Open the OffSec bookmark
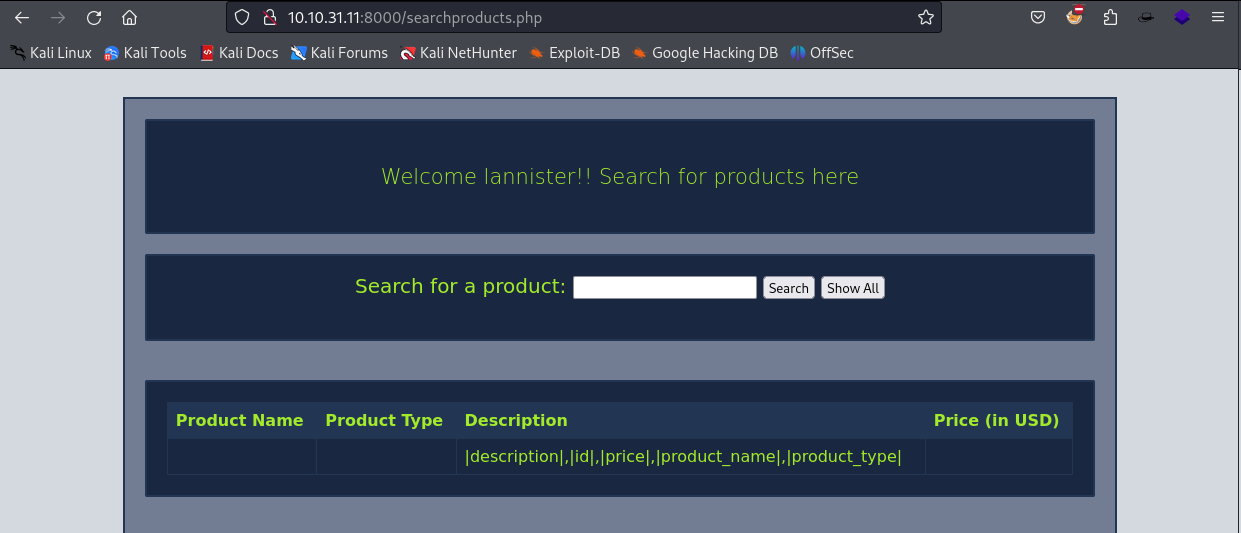The width and height of the screenshot is (1241, 533). point(822,53)
